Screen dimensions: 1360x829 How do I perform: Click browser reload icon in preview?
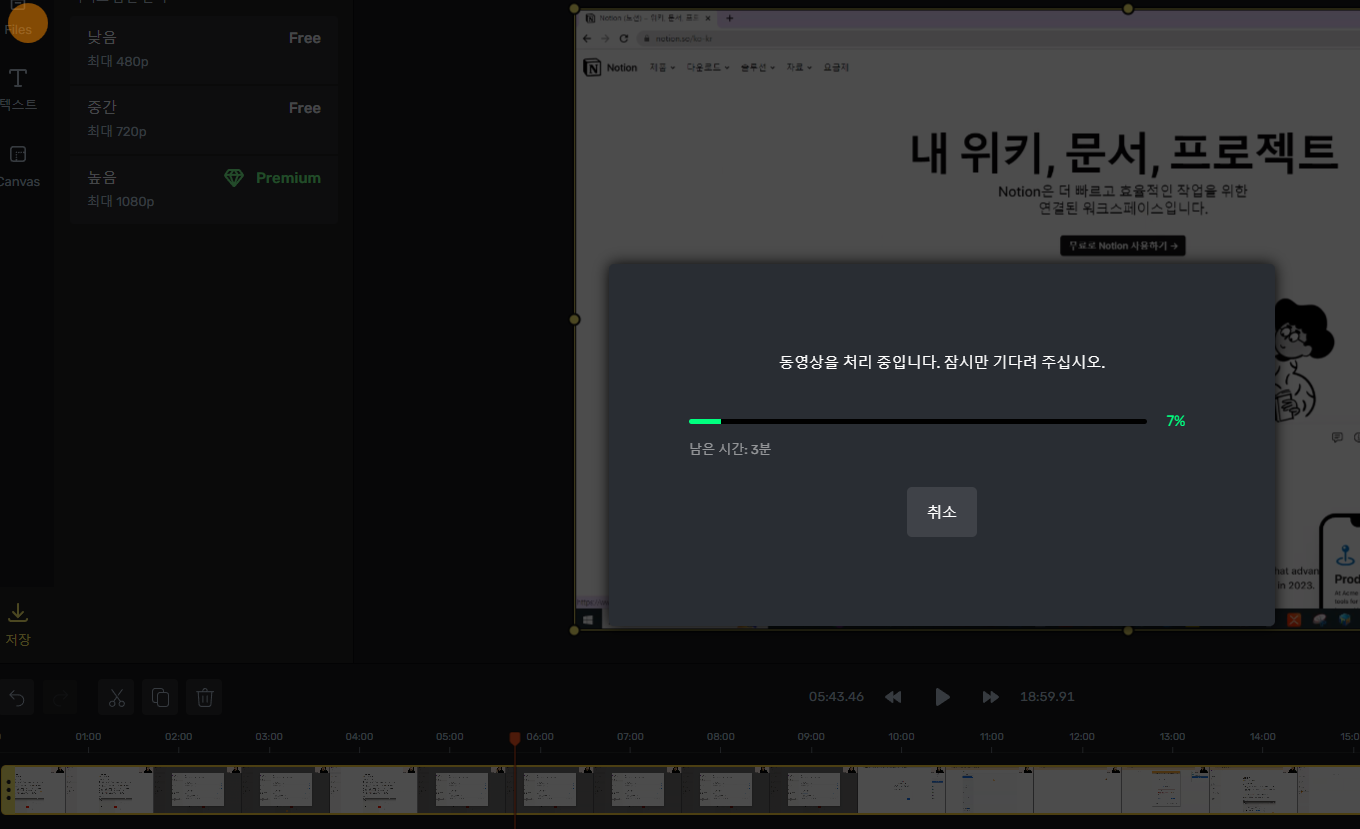(x=624, y=38)
